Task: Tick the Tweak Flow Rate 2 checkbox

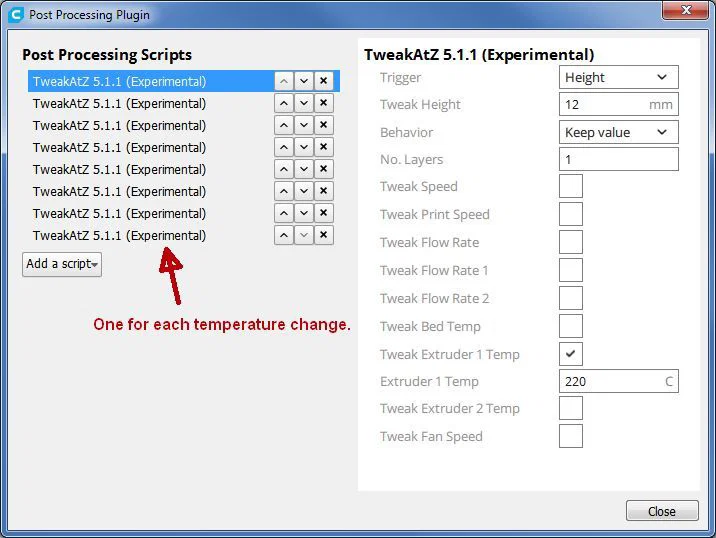Action: click(571, 298)
